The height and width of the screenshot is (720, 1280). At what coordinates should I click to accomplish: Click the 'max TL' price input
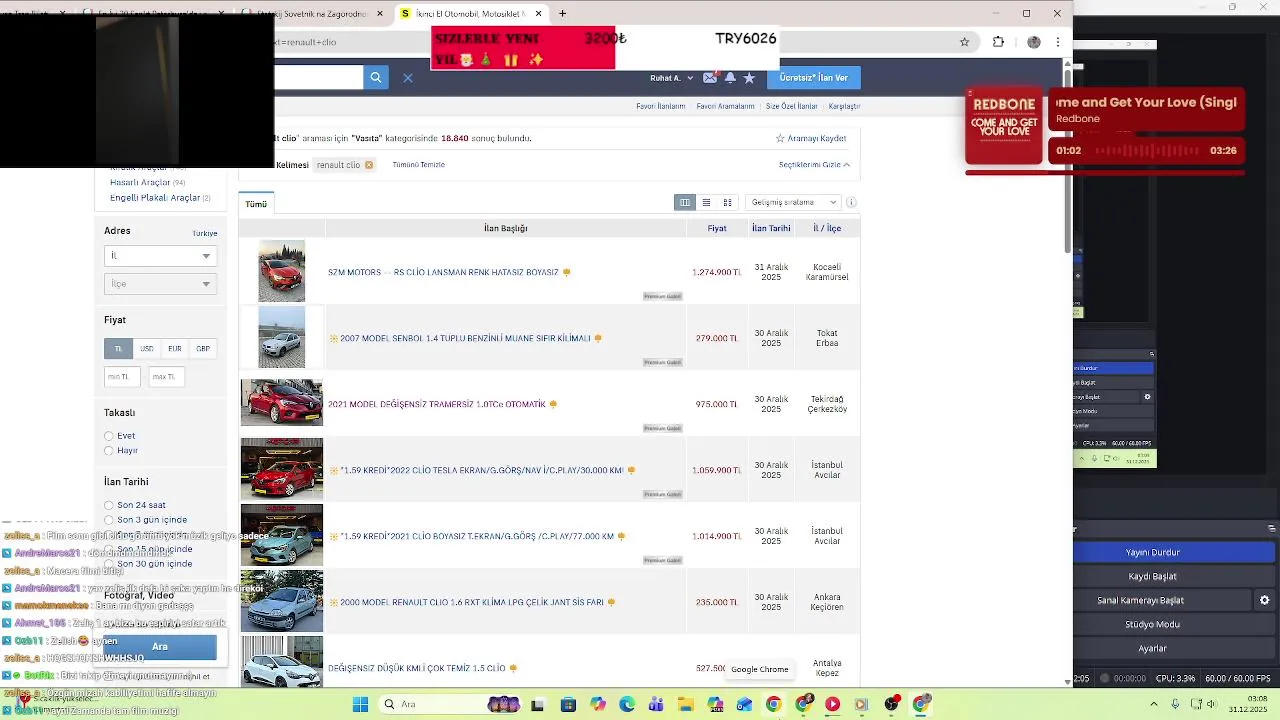click(x=167, y=377)
